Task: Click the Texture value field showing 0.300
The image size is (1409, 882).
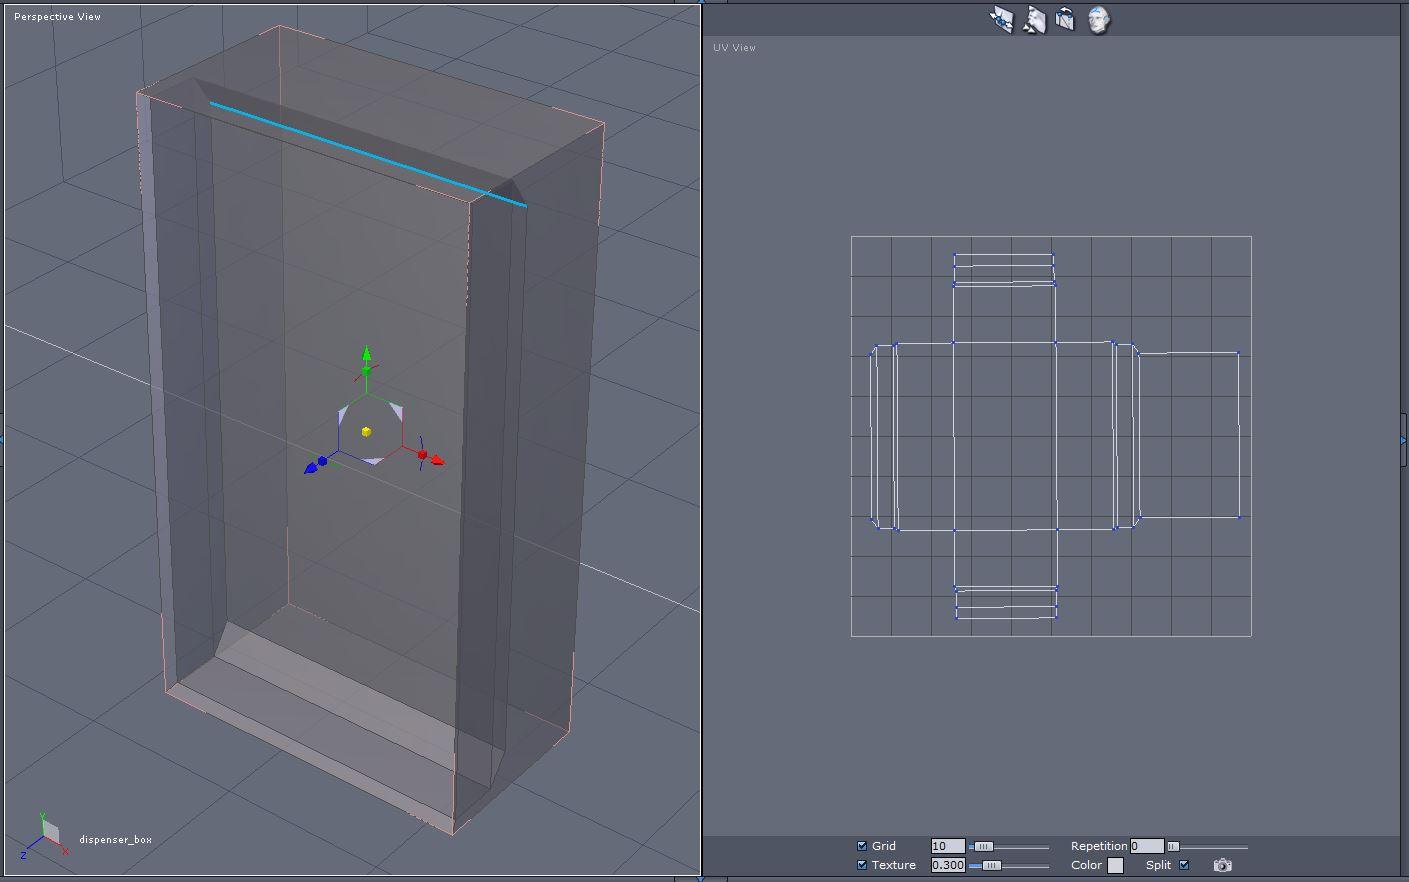Action: [x=948, y=865]
